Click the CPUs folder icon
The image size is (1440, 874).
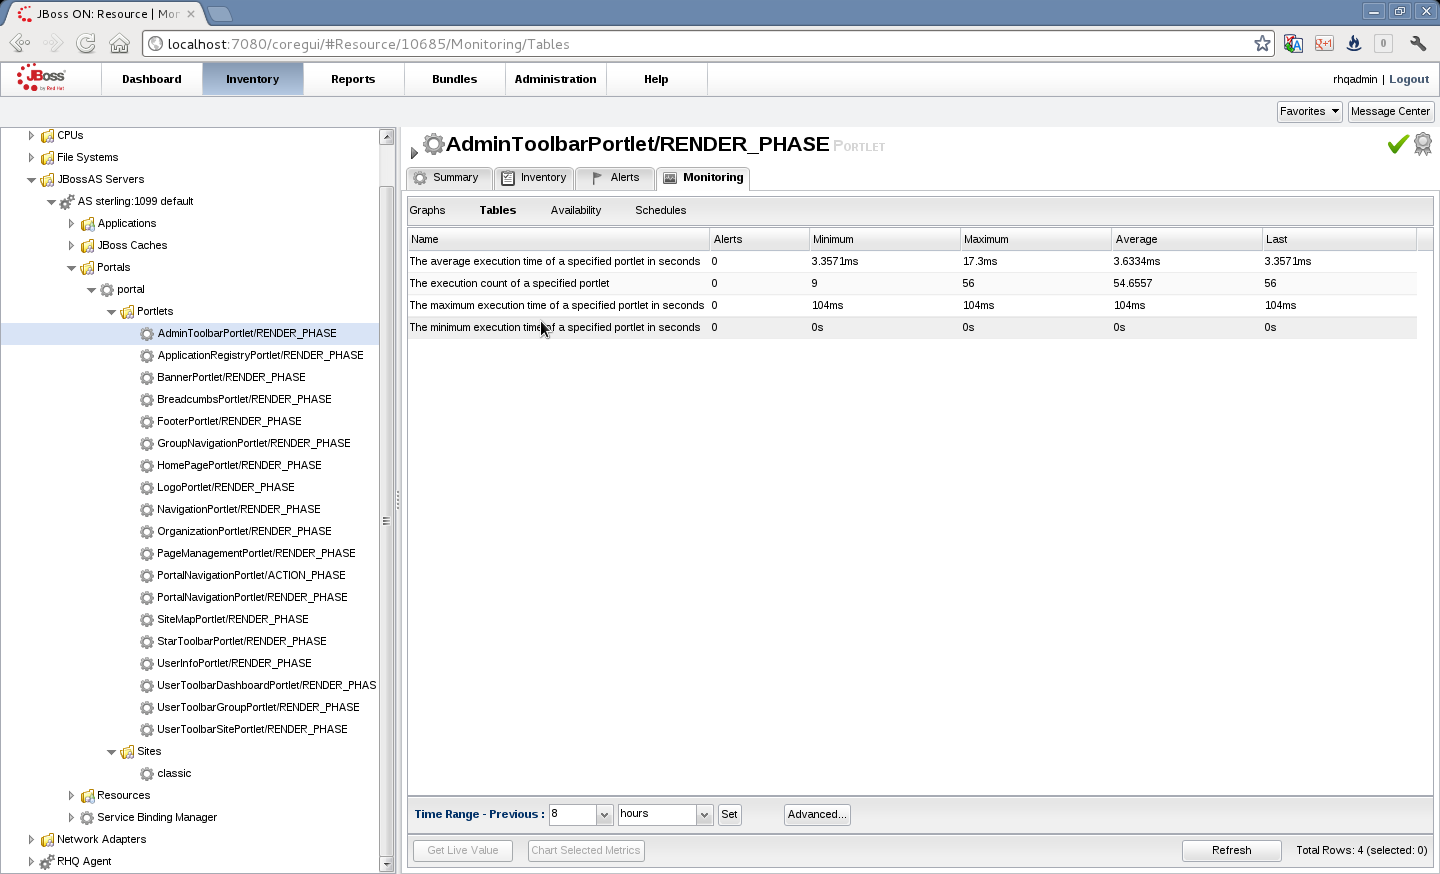point(47,136)
